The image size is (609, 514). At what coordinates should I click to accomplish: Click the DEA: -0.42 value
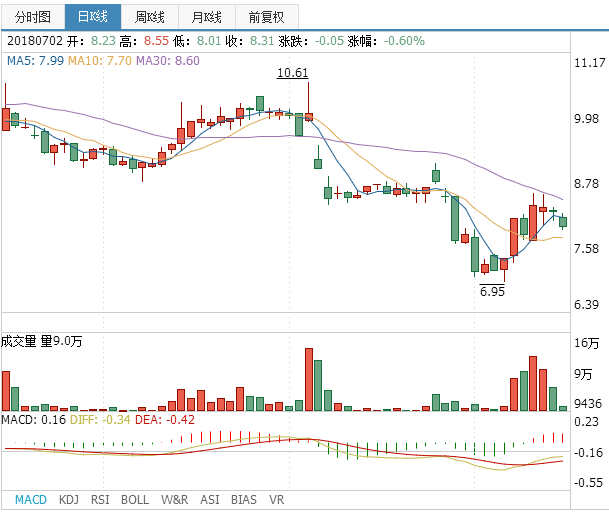tap(165, 420)
